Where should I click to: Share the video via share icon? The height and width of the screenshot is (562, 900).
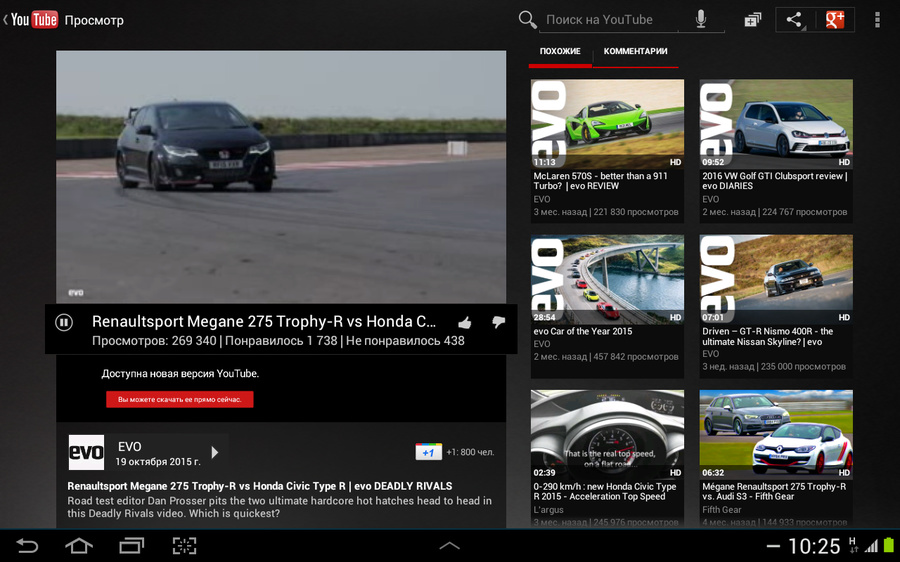pos(794,20)
